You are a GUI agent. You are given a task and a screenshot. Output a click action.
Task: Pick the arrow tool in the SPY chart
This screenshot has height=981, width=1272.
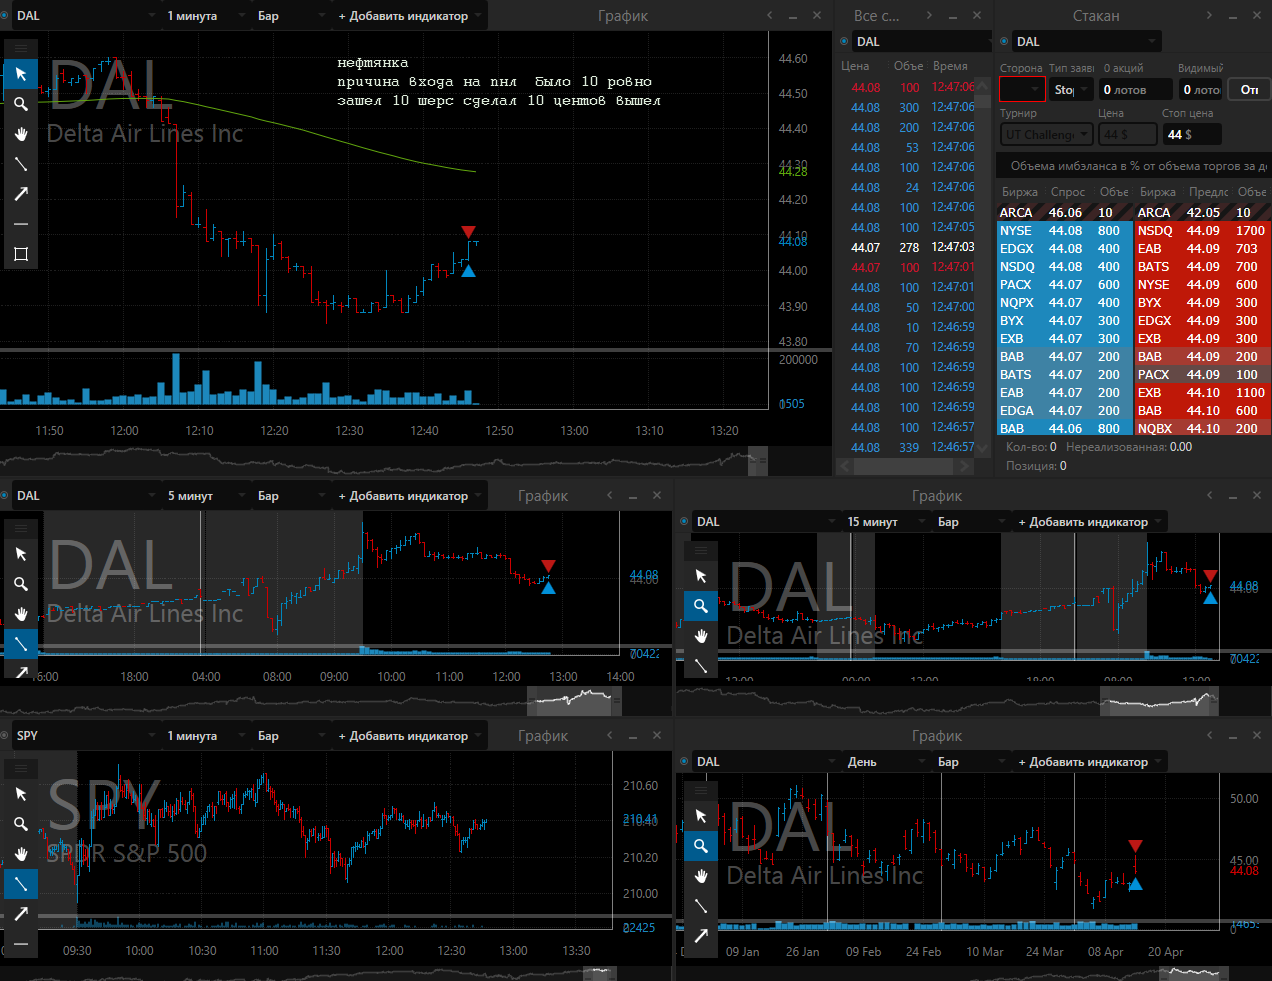[20, 914]
